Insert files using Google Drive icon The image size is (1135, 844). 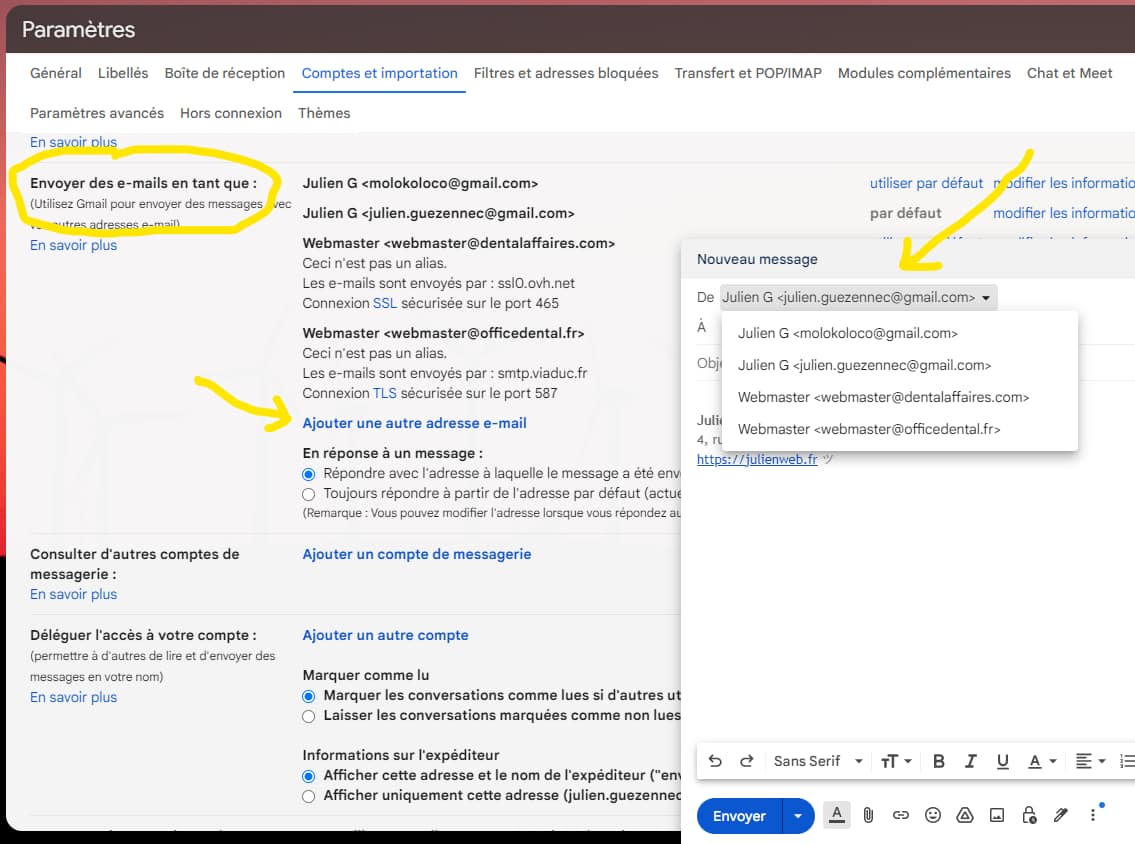[965, 816]
